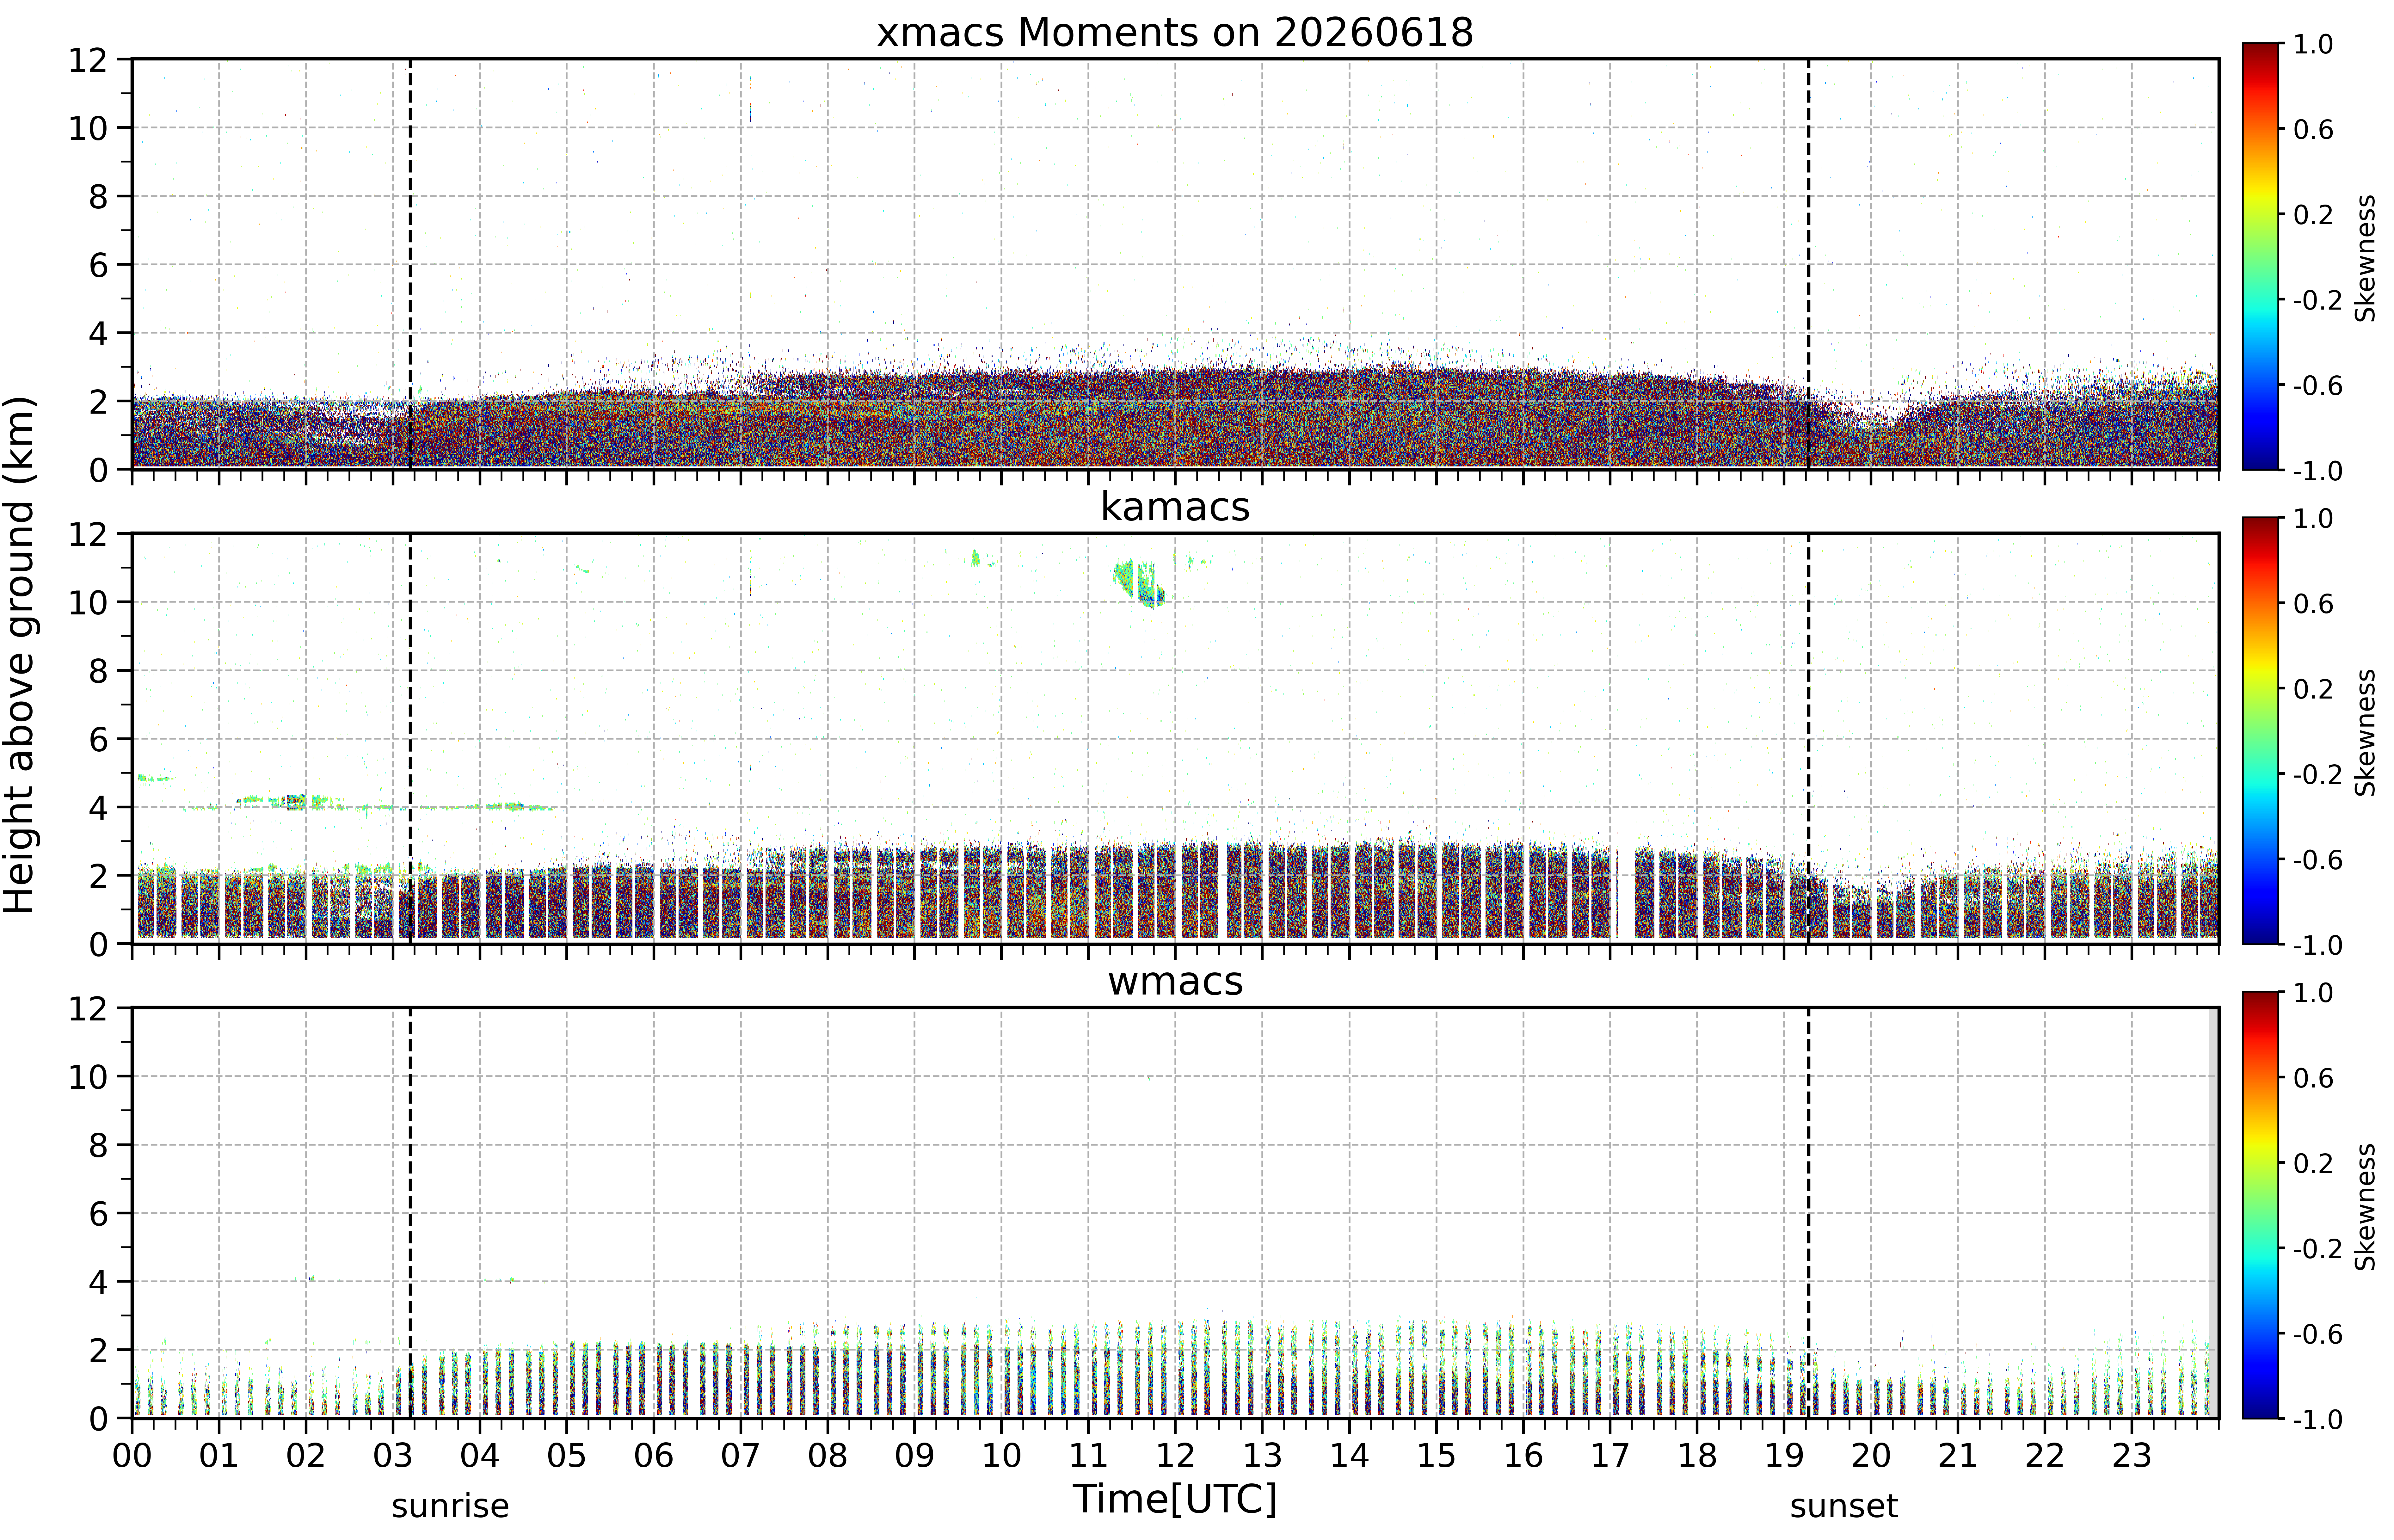
Task: Click the sunrise dashed line in xmacs panel
Action: pyautogui.click(x=410, y=264)
